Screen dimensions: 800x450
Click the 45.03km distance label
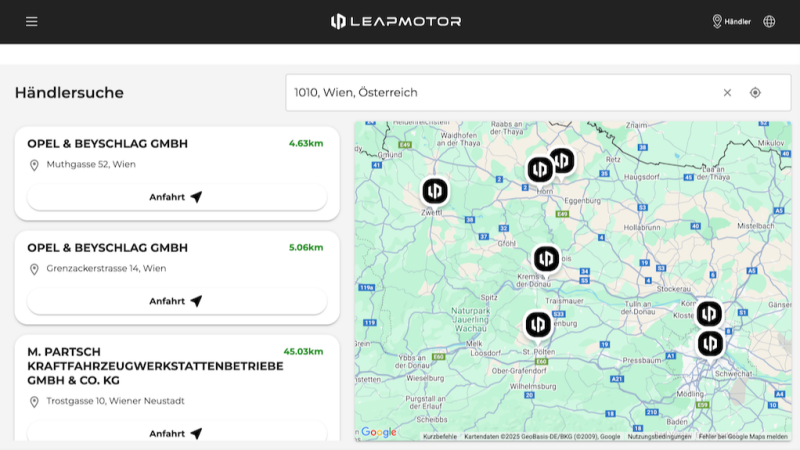pos(304,352)
